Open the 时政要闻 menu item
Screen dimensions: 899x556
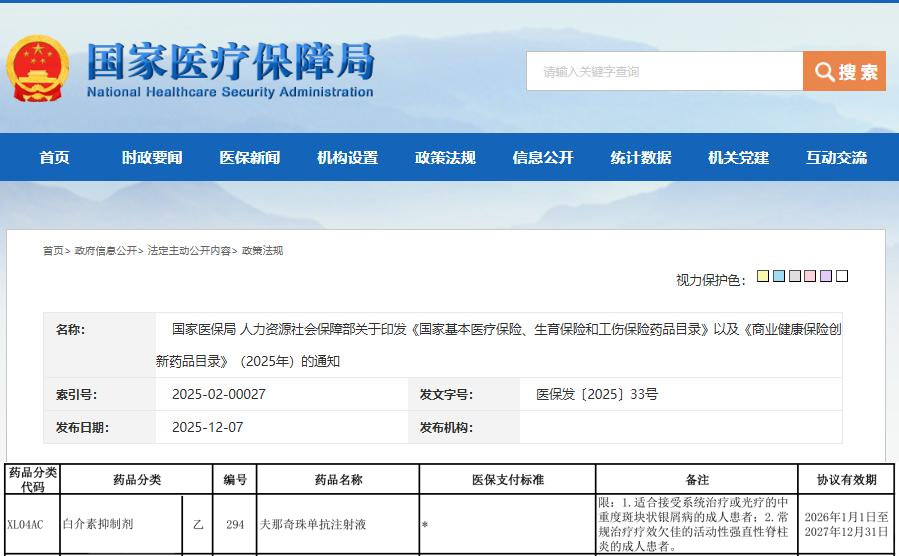pos(152,158)
